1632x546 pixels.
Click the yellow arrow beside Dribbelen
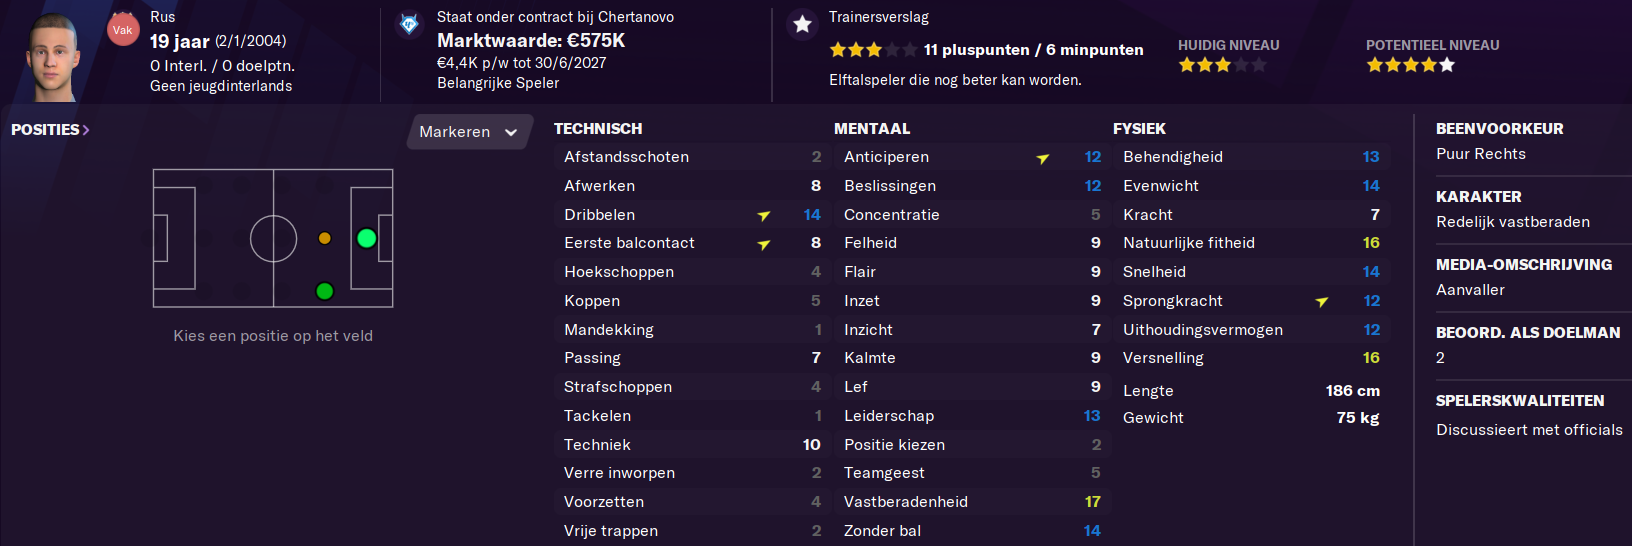[x=764, y=215]
